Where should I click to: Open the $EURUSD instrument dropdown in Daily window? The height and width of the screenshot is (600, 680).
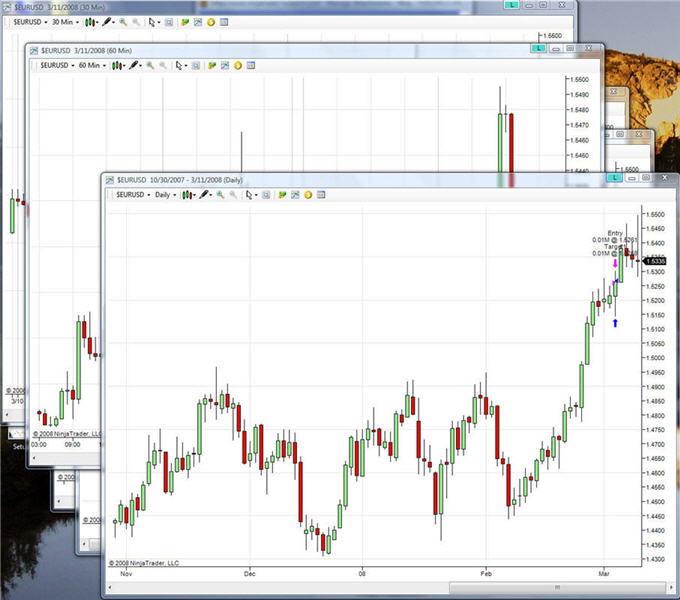click(133, 195)
